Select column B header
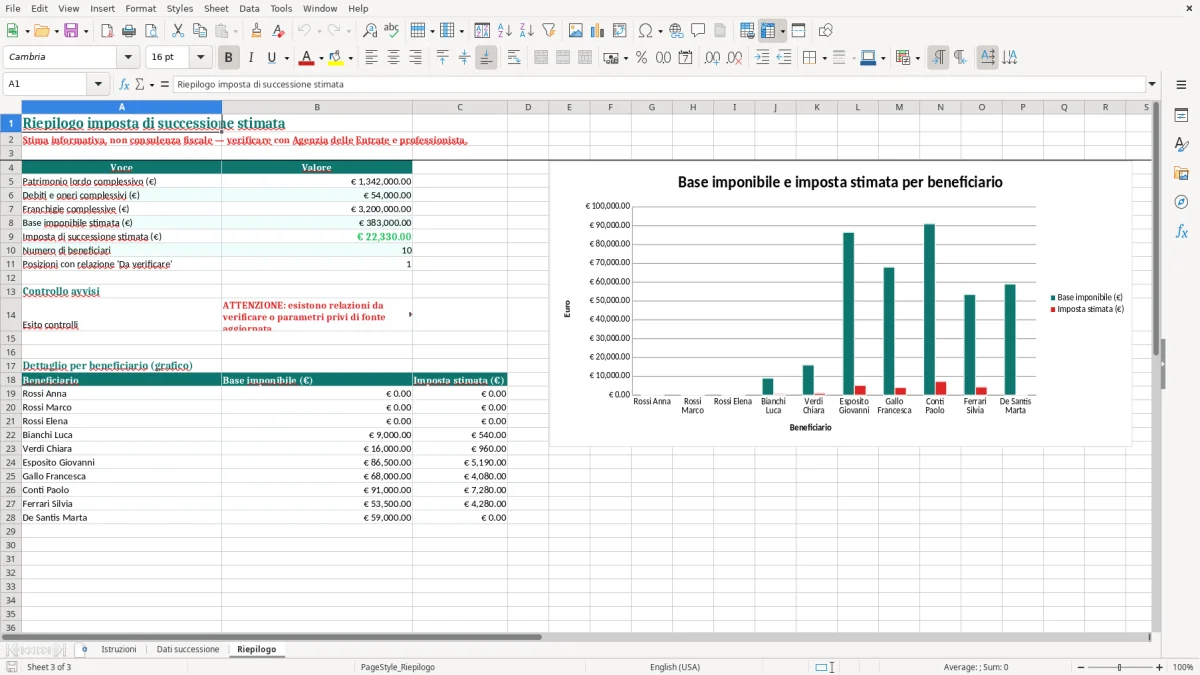The height and width of the screenshot is (675, 1200). tap(317, 107)
